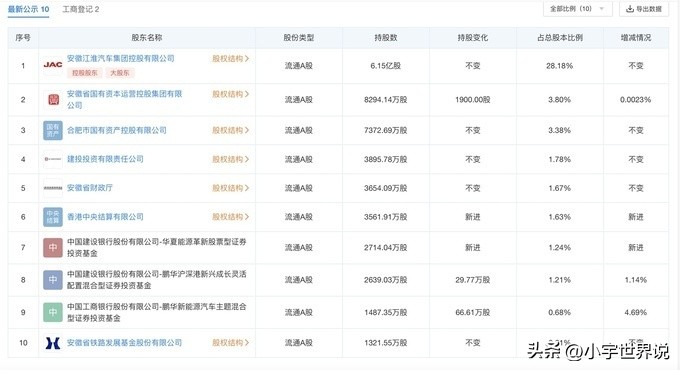This screenshot has width=680, height=370.
Task: Click the 股份类型 column header
Action: (x=299, y=38)
